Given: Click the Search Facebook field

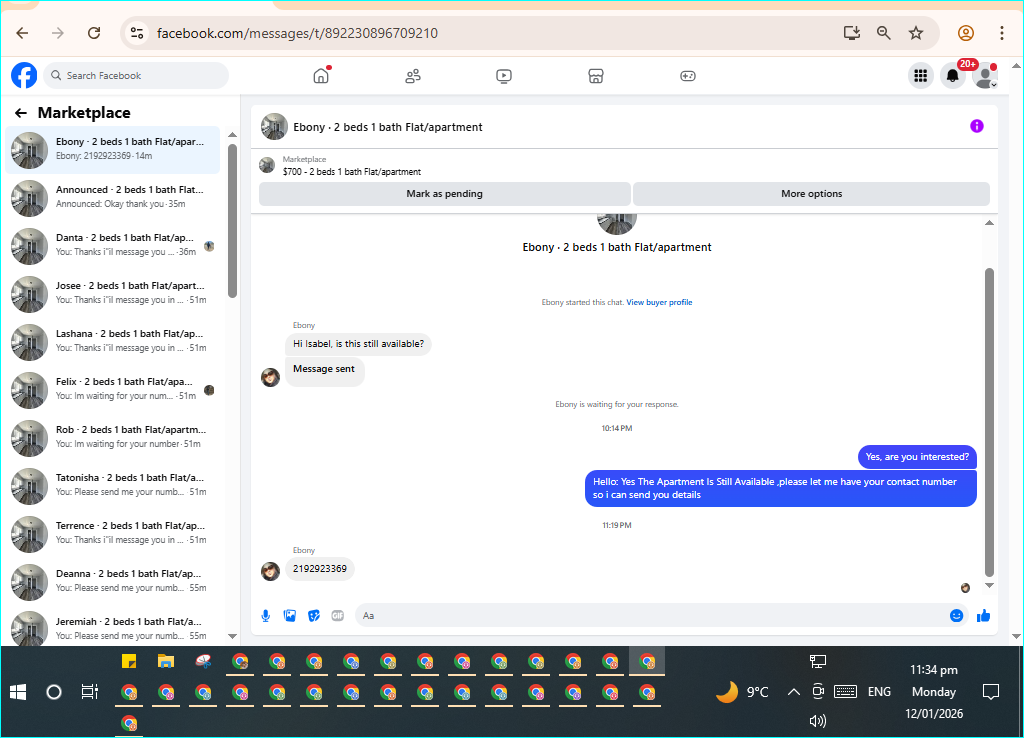Looking at the screenshot, I should pos(136,76).
